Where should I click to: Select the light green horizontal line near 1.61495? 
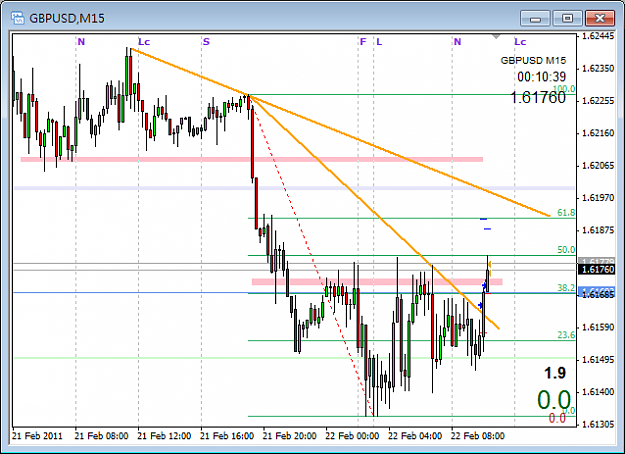pos(295,358)
